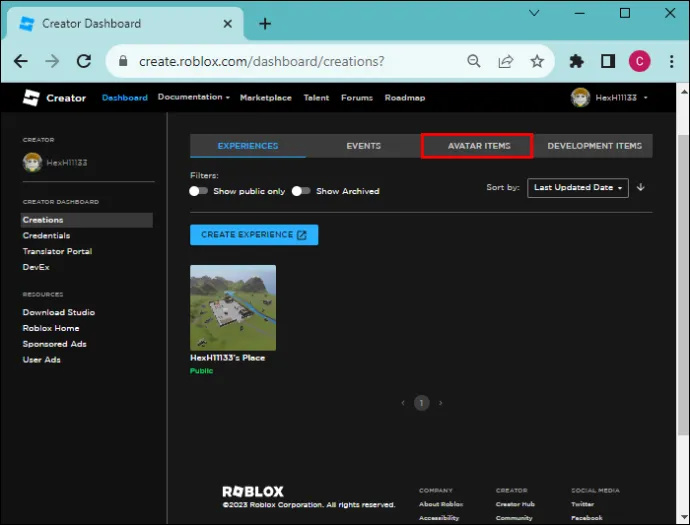Reload the page with refresh icon

pyautogui.click(x=84, y=61)
